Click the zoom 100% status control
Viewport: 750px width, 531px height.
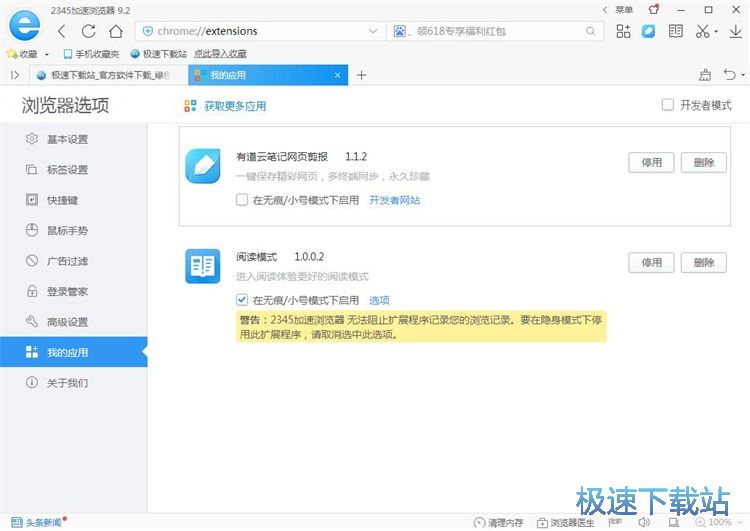click(713, 522)
